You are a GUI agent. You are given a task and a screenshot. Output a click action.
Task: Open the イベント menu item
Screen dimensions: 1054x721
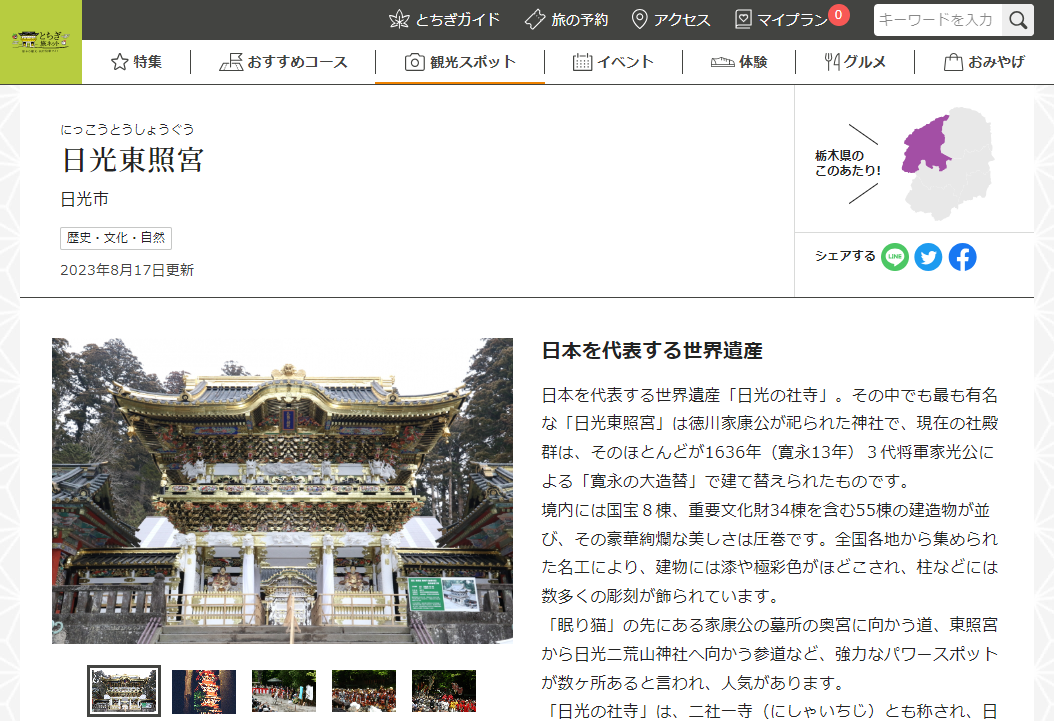tap(613, 62)
